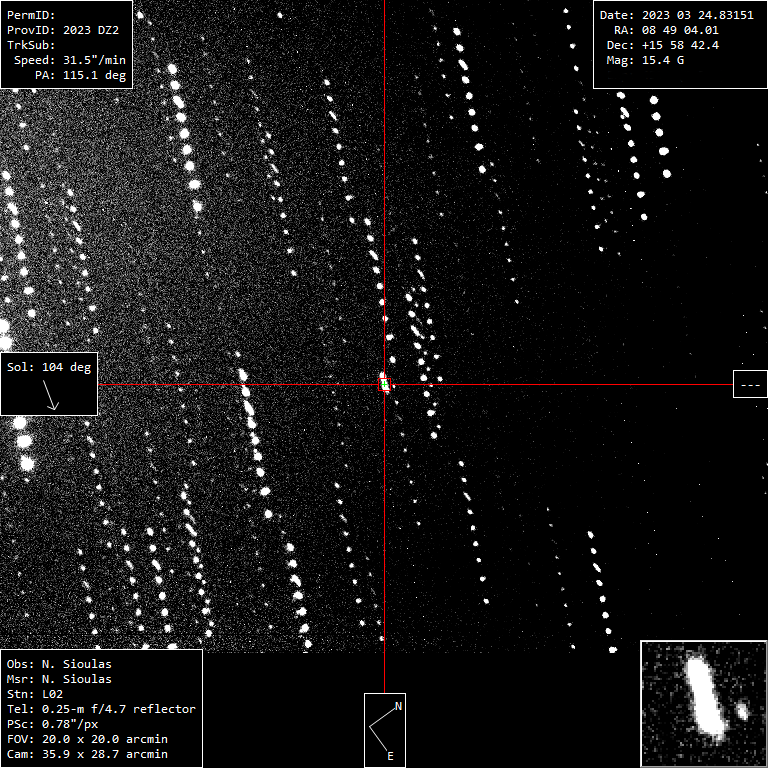Click the FOV: 20.0 x 20.0 arcmin text
This screenshot has height=768, width=768.
pos(87,739)
